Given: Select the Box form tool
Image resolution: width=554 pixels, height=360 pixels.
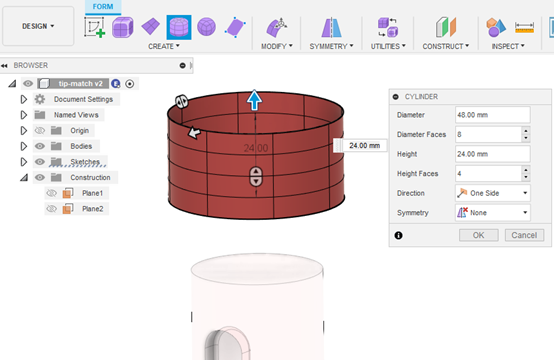Looking at the screenshot, I should (x=123, y=27).
